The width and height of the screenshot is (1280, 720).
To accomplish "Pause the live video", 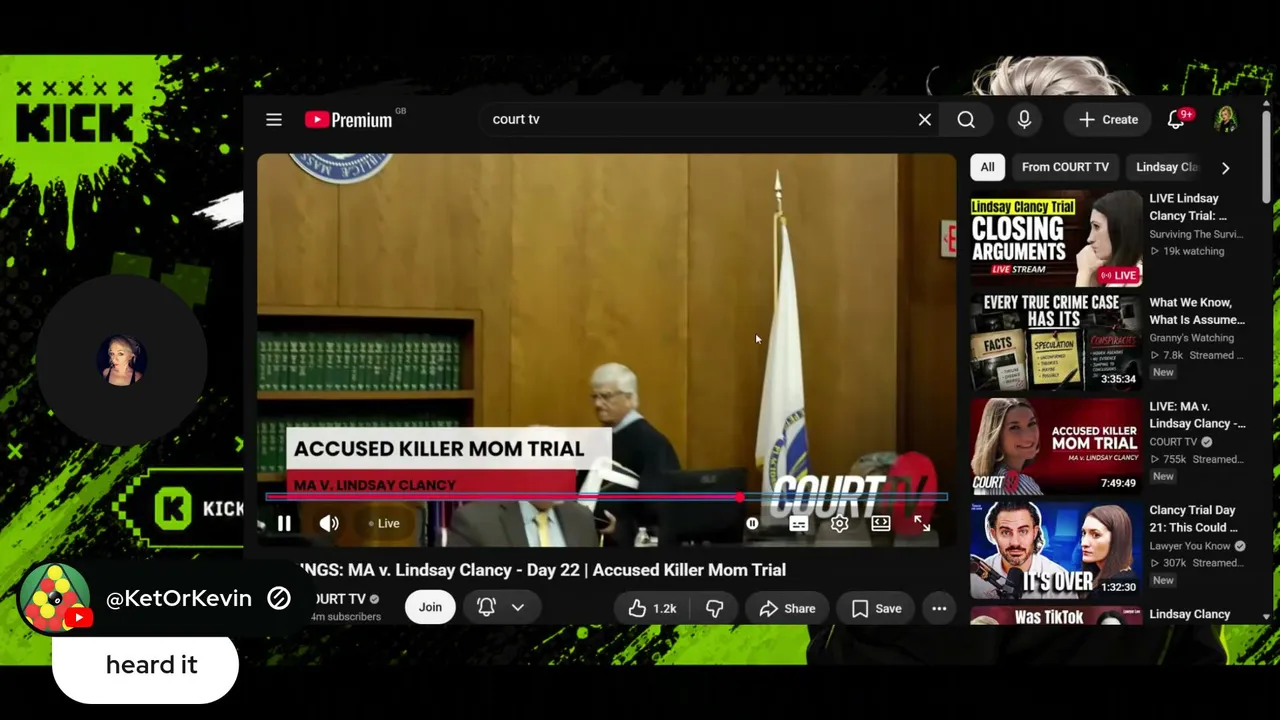I will click(x=284, y=523).
